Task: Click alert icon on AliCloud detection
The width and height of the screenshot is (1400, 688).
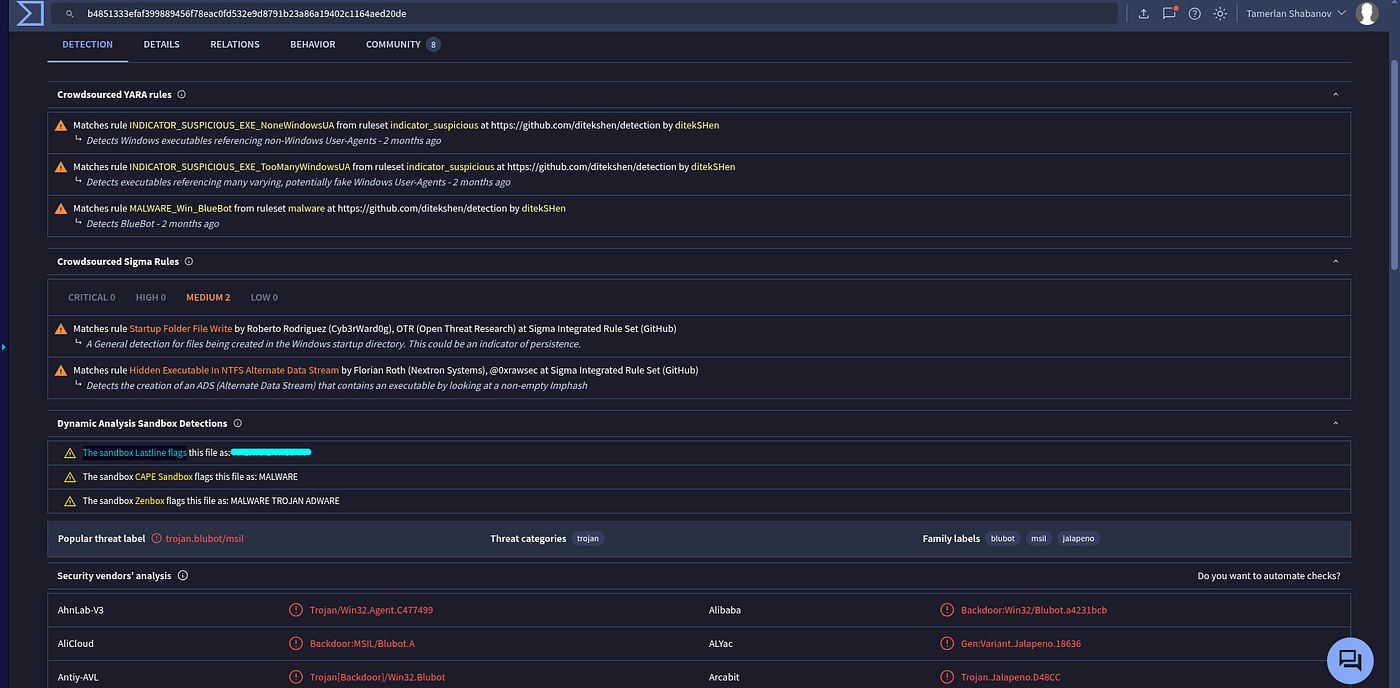Action: pyautogui.click(x=296, y=644)
